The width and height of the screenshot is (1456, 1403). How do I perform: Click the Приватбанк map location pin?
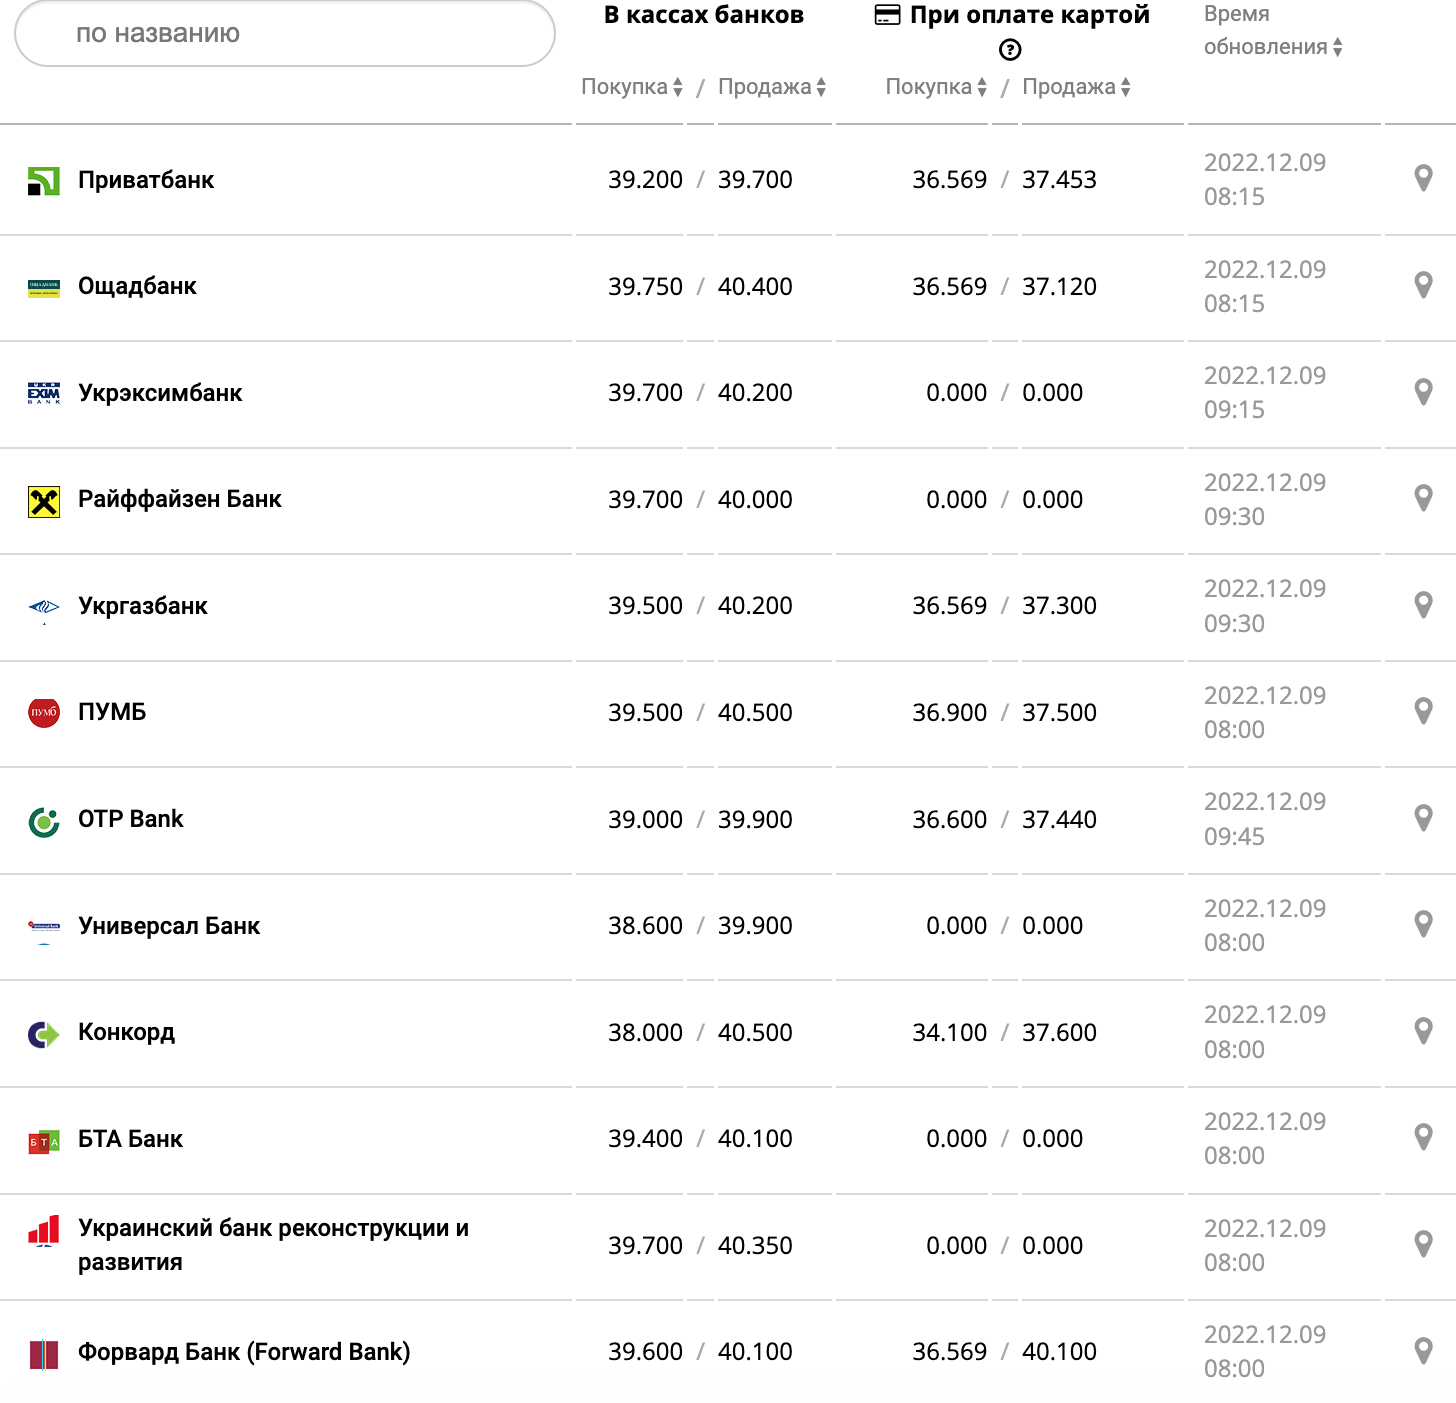1423,179
